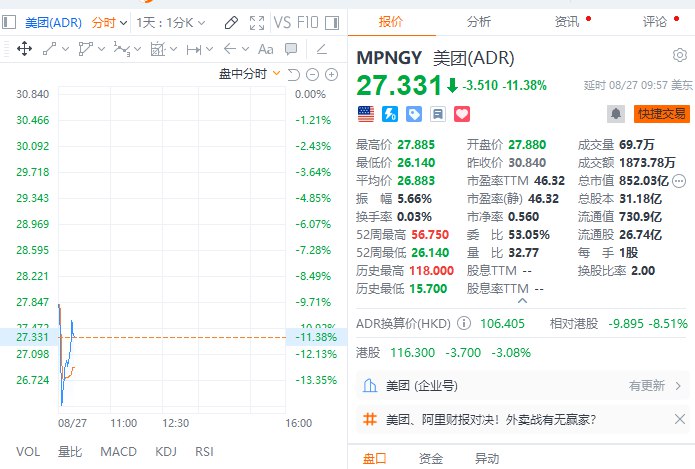Viewport: 695px width, 469px height.
Task: Zoom in chart with plus icon
Action: point(332,74)
